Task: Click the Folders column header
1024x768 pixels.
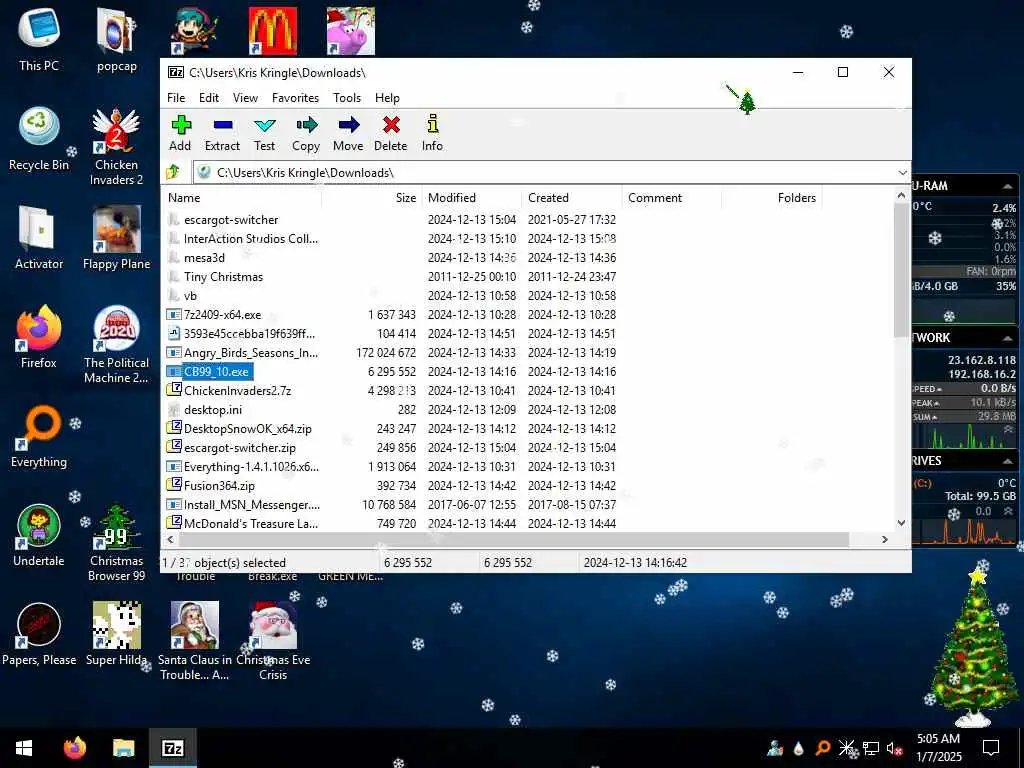Action: [772, 198]
